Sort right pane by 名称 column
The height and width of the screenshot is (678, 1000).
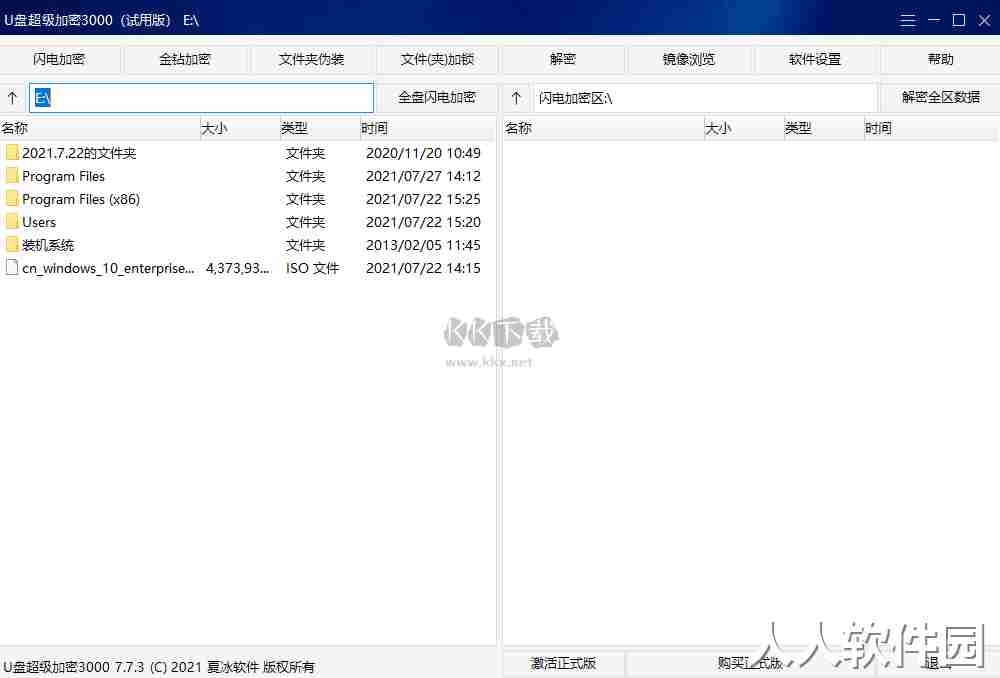[603, 128]
